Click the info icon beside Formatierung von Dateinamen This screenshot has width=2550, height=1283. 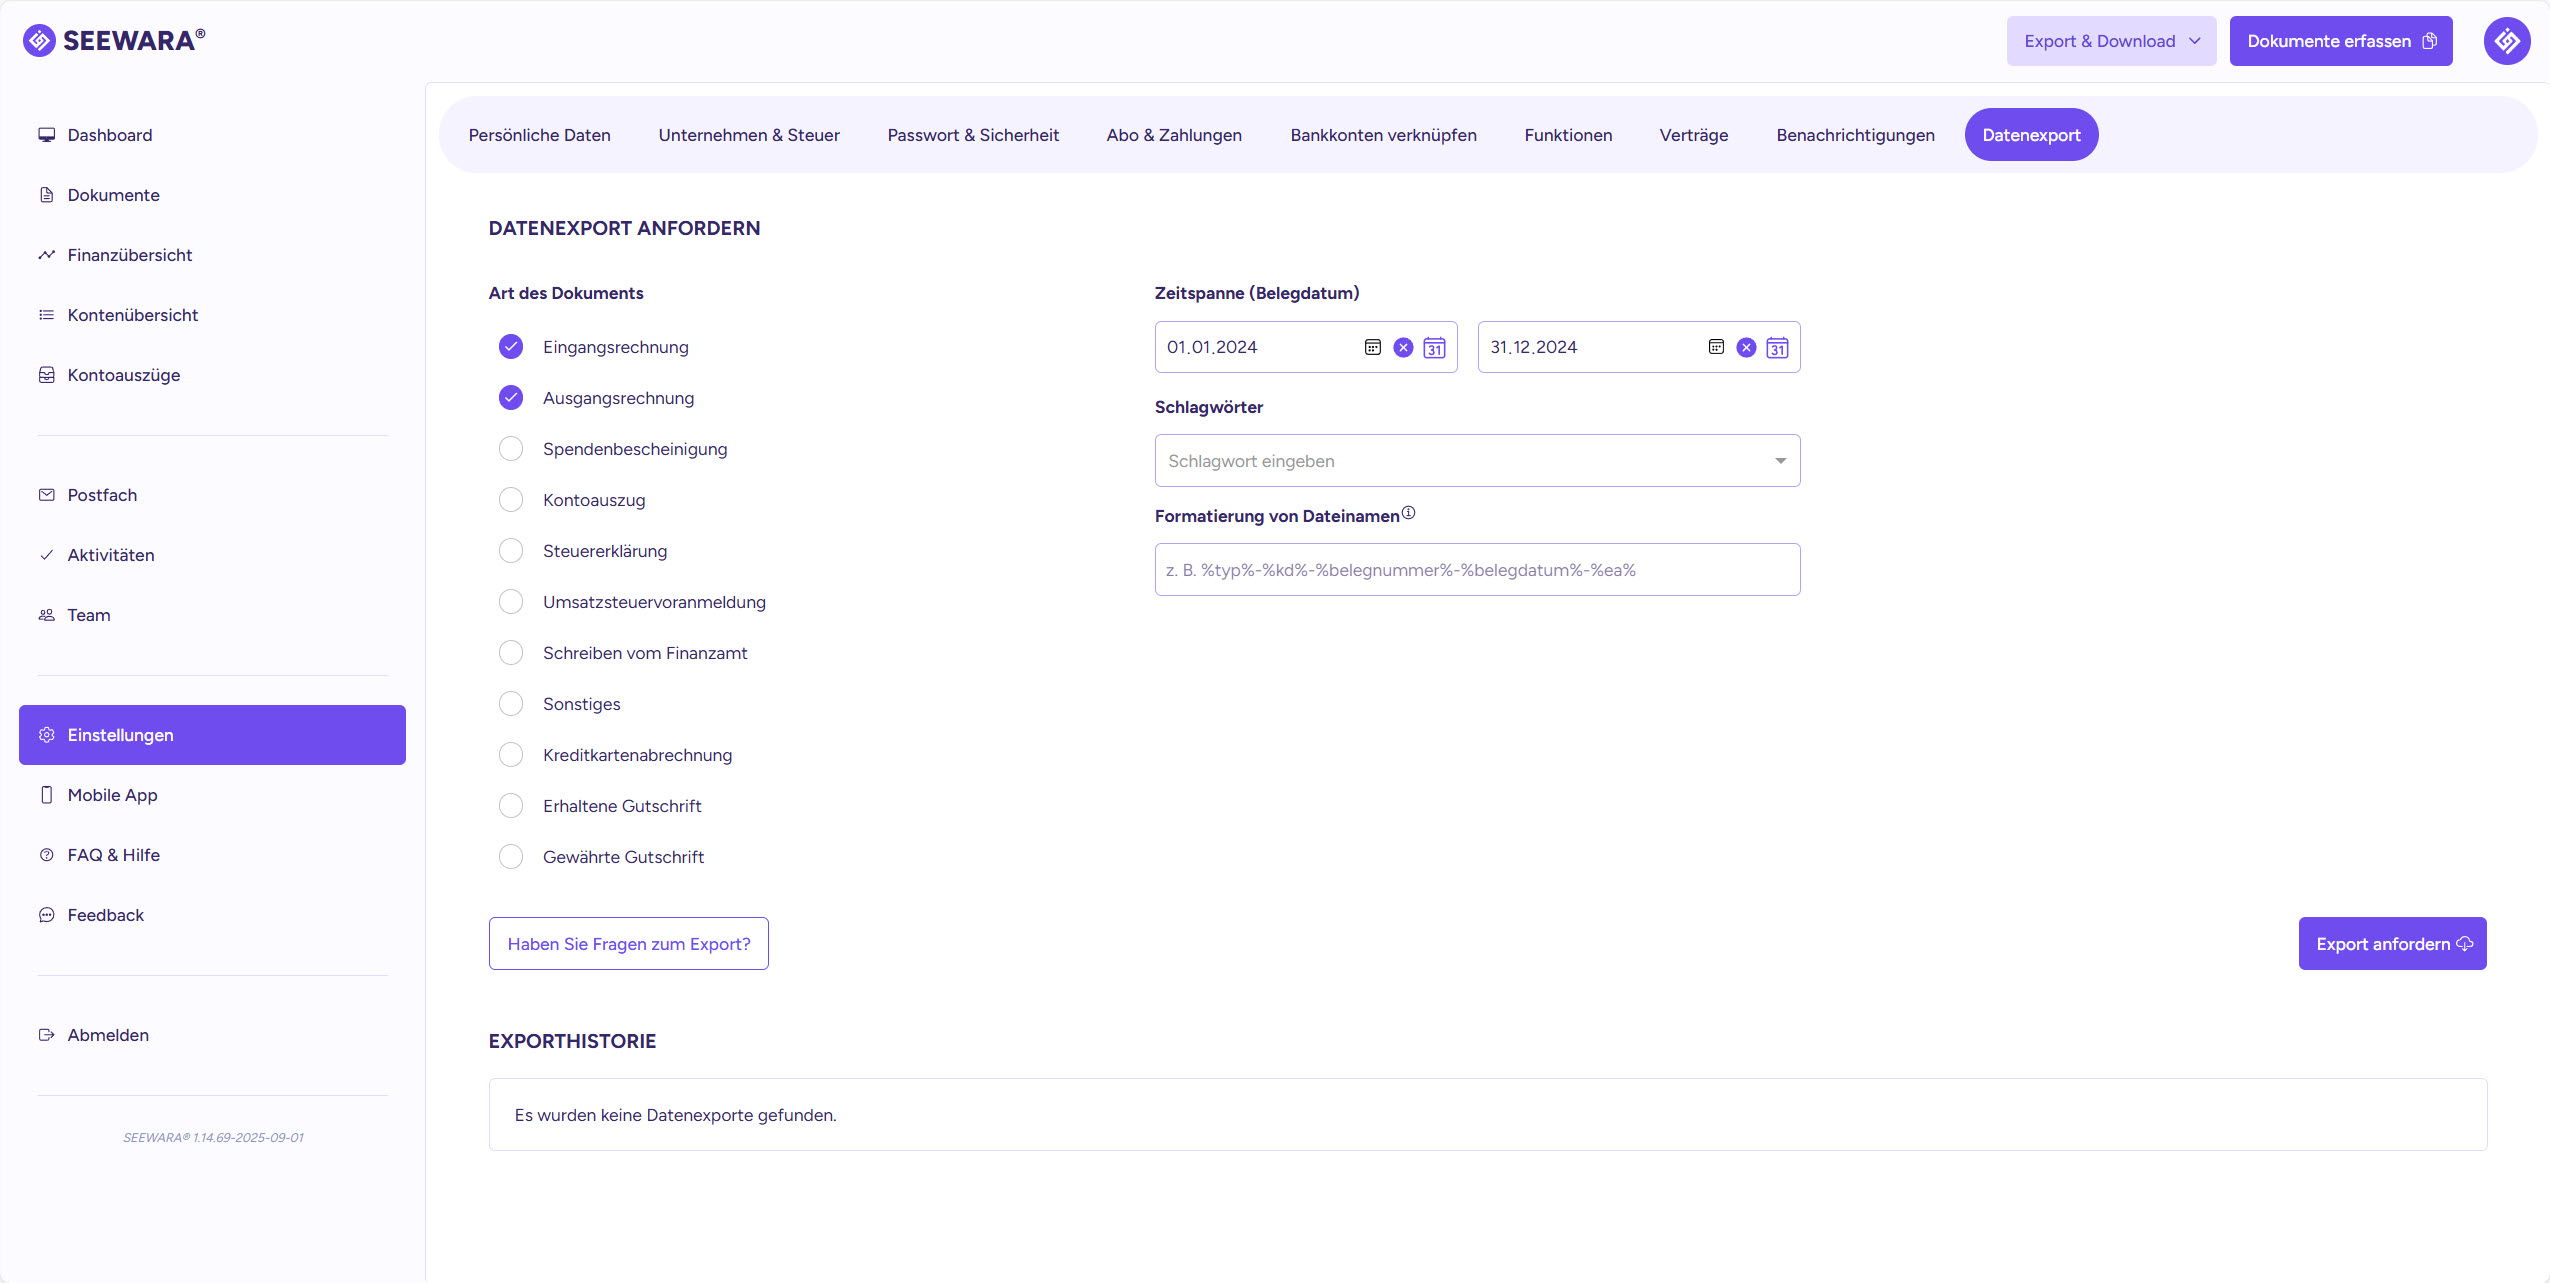pyautogui.click(x=1408, y=513)
